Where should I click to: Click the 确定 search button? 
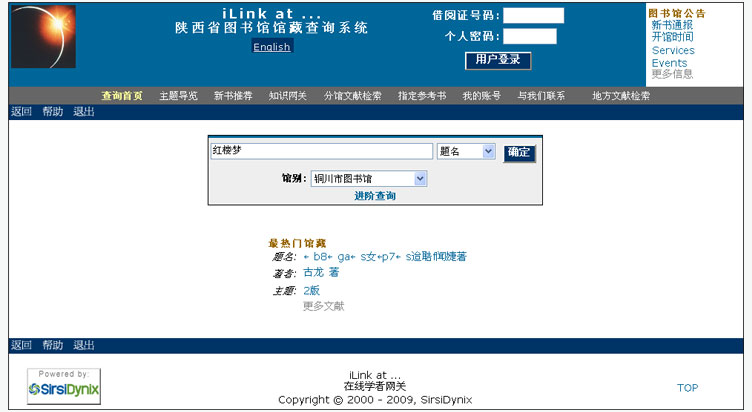coord(519,153)
